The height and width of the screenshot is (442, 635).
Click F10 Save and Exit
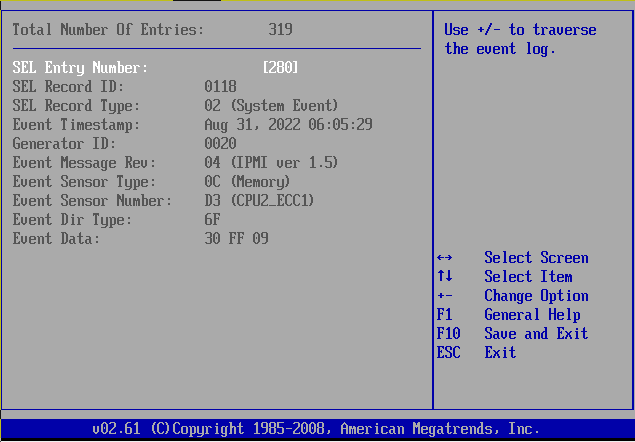[512, 334]
